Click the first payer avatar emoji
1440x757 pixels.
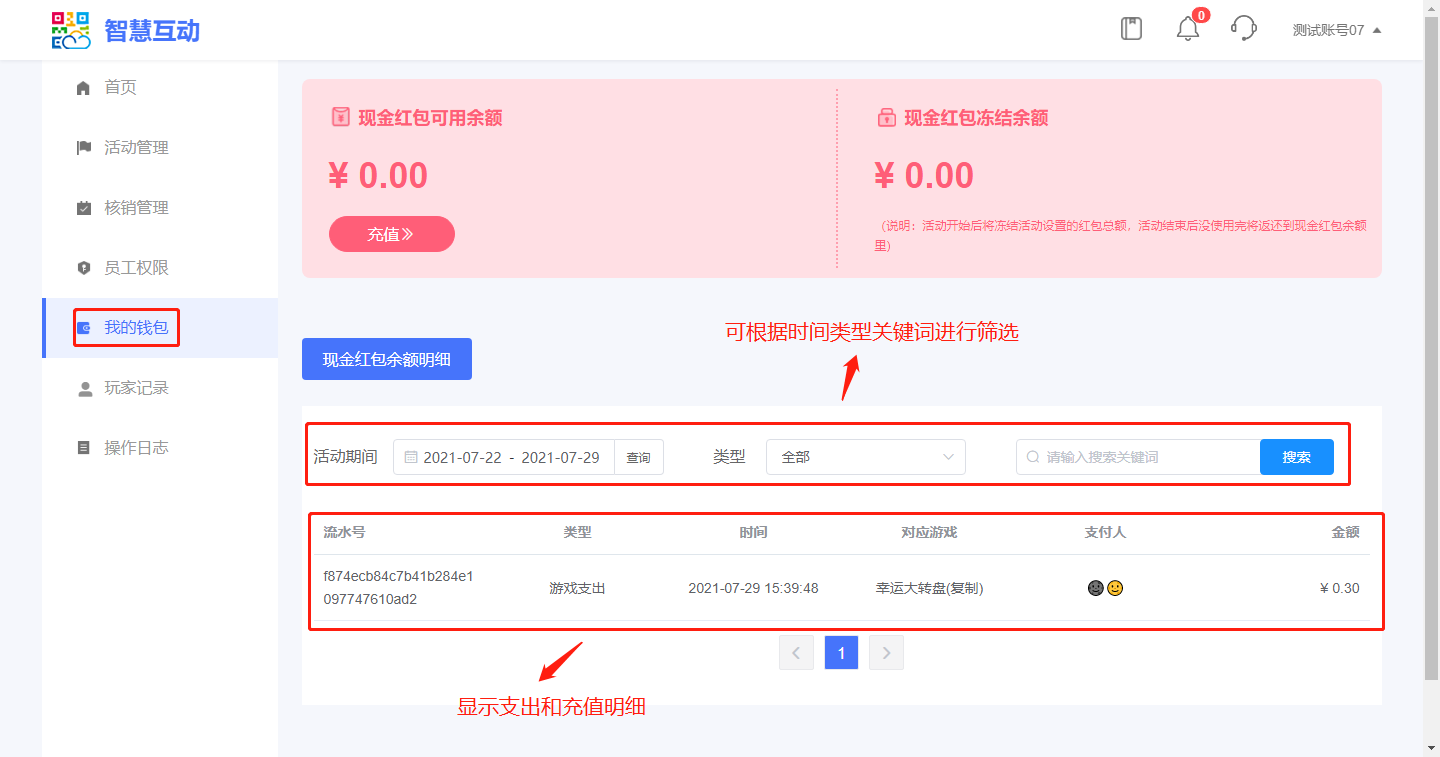(x=1096, y=588)
